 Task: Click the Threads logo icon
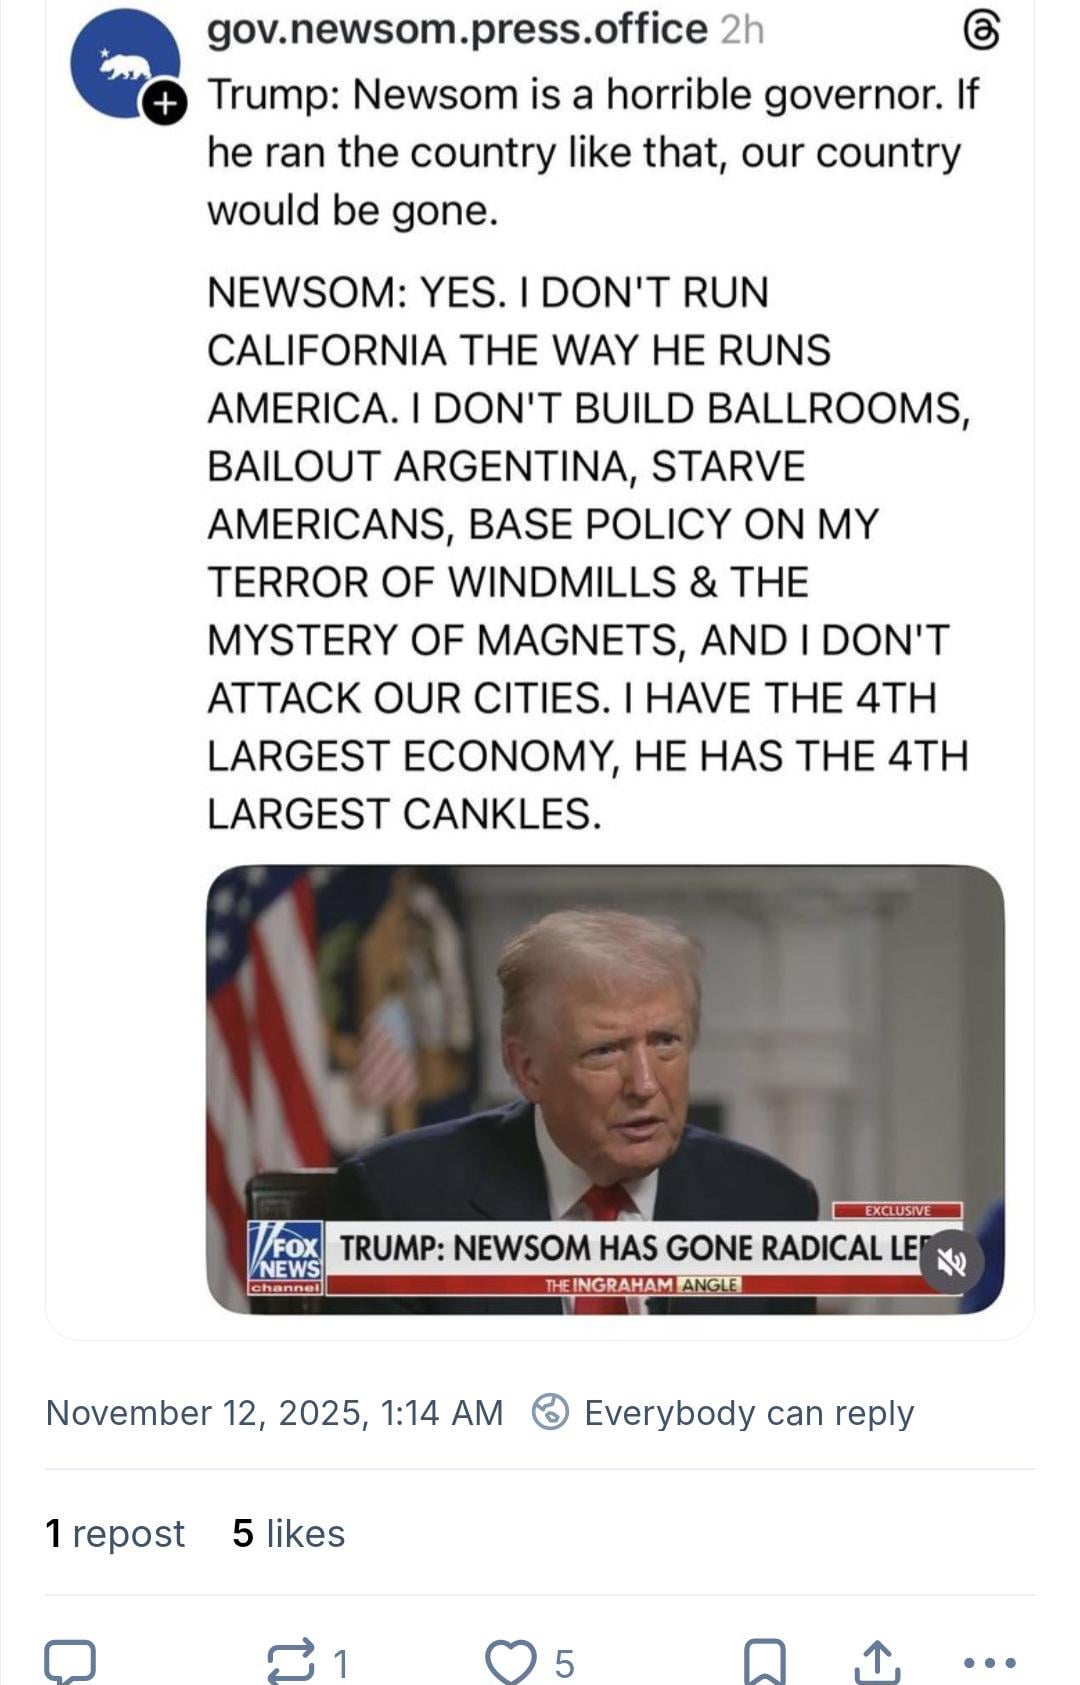(x=980, y=32)
